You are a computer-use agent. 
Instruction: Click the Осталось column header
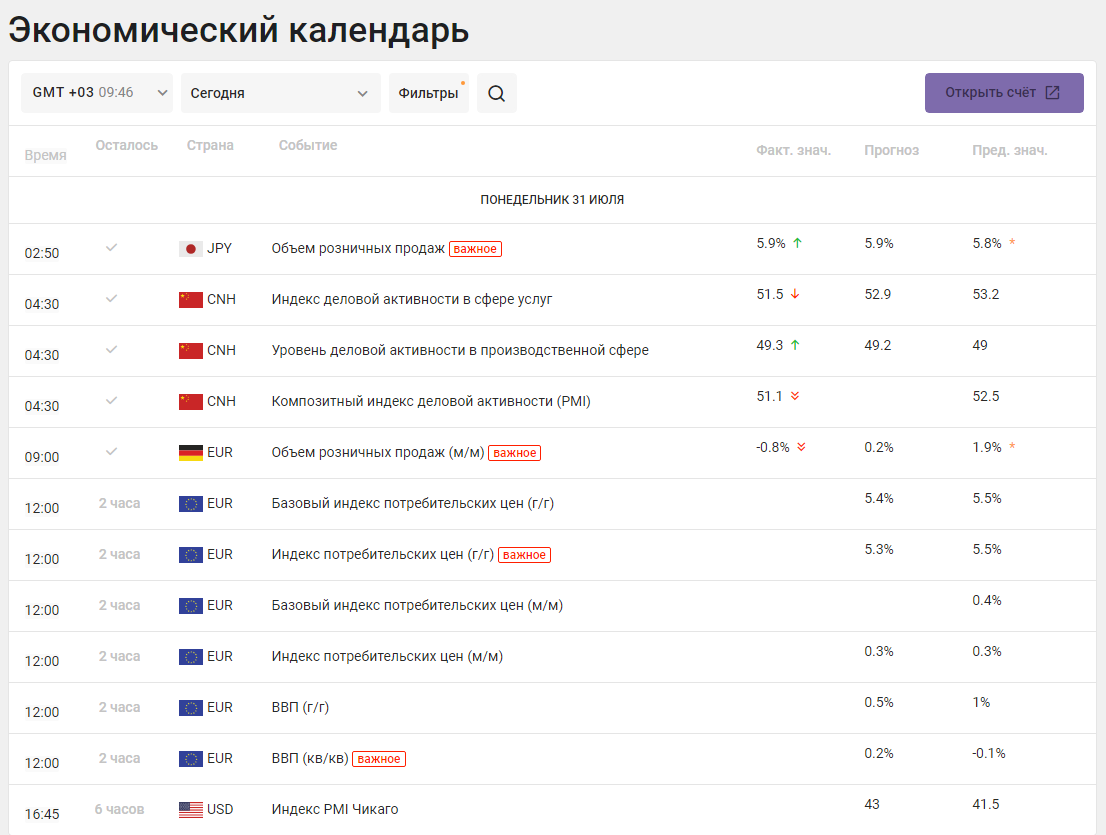[x=126, y=145]
